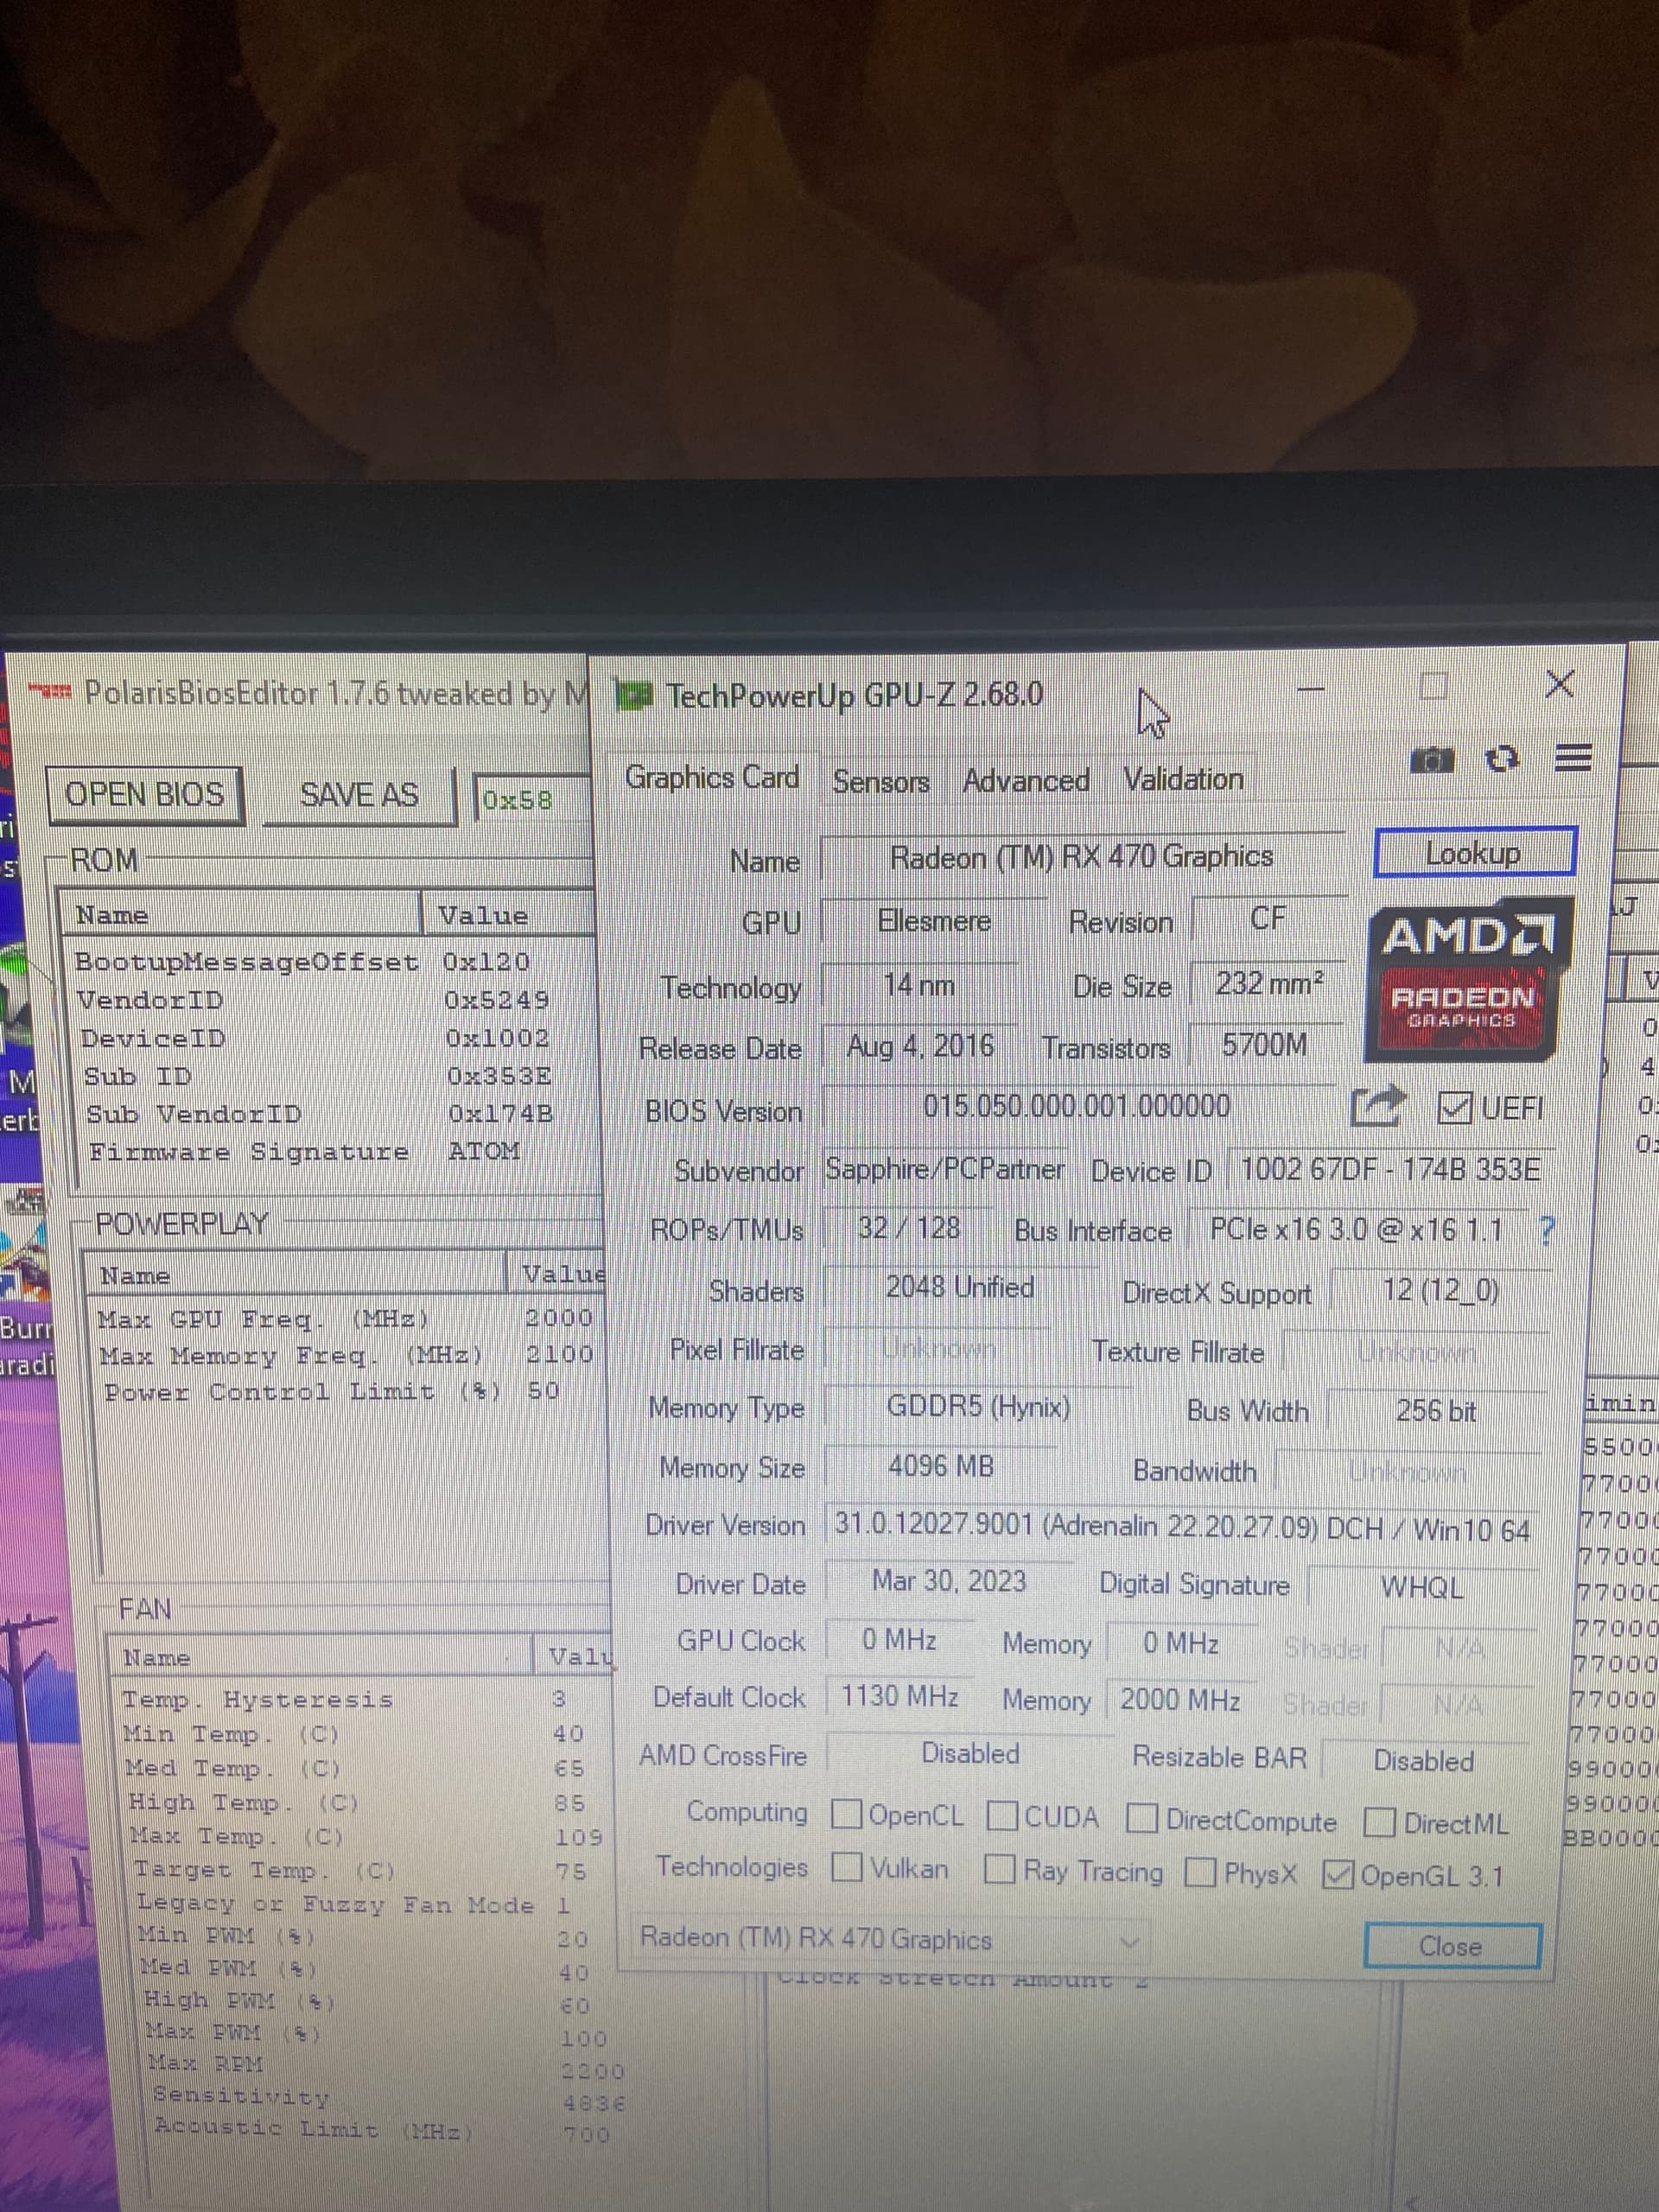Click the SAVE AS button
The image size is (1659, 2212).
pos(359,796)
